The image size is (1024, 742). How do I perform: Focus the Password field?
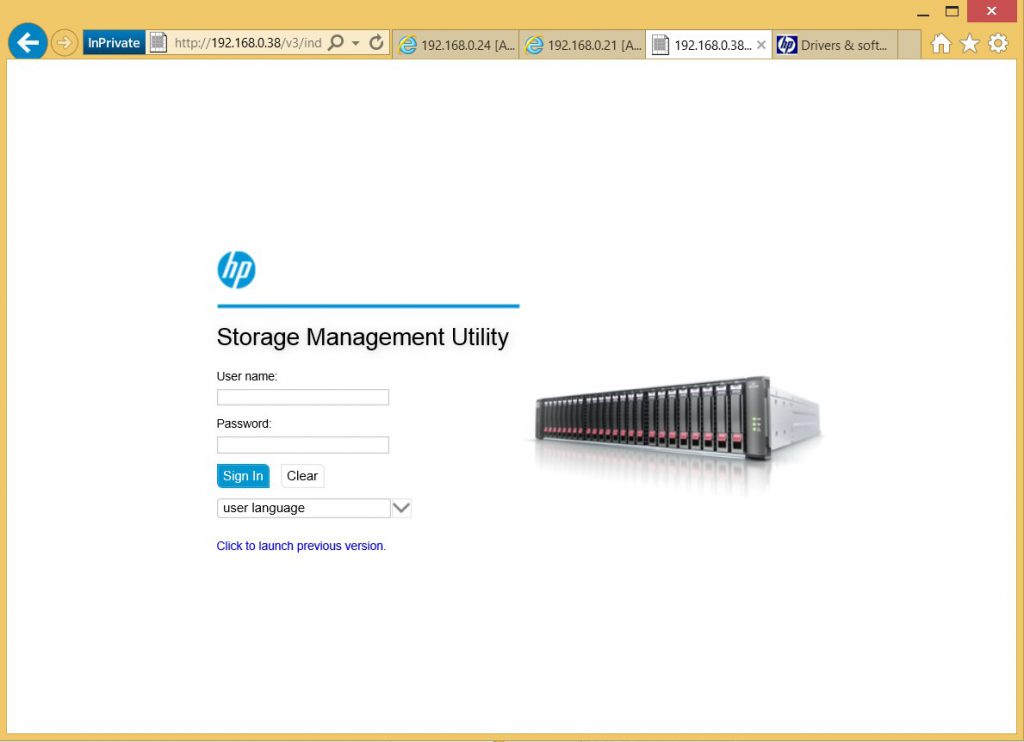[303, 445]
